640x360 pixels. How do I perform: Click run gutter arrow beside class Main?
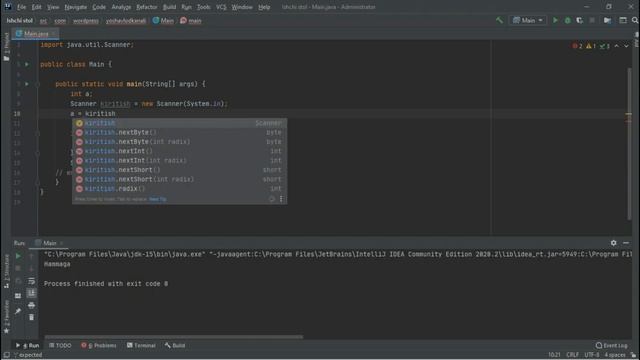(27, 64)
